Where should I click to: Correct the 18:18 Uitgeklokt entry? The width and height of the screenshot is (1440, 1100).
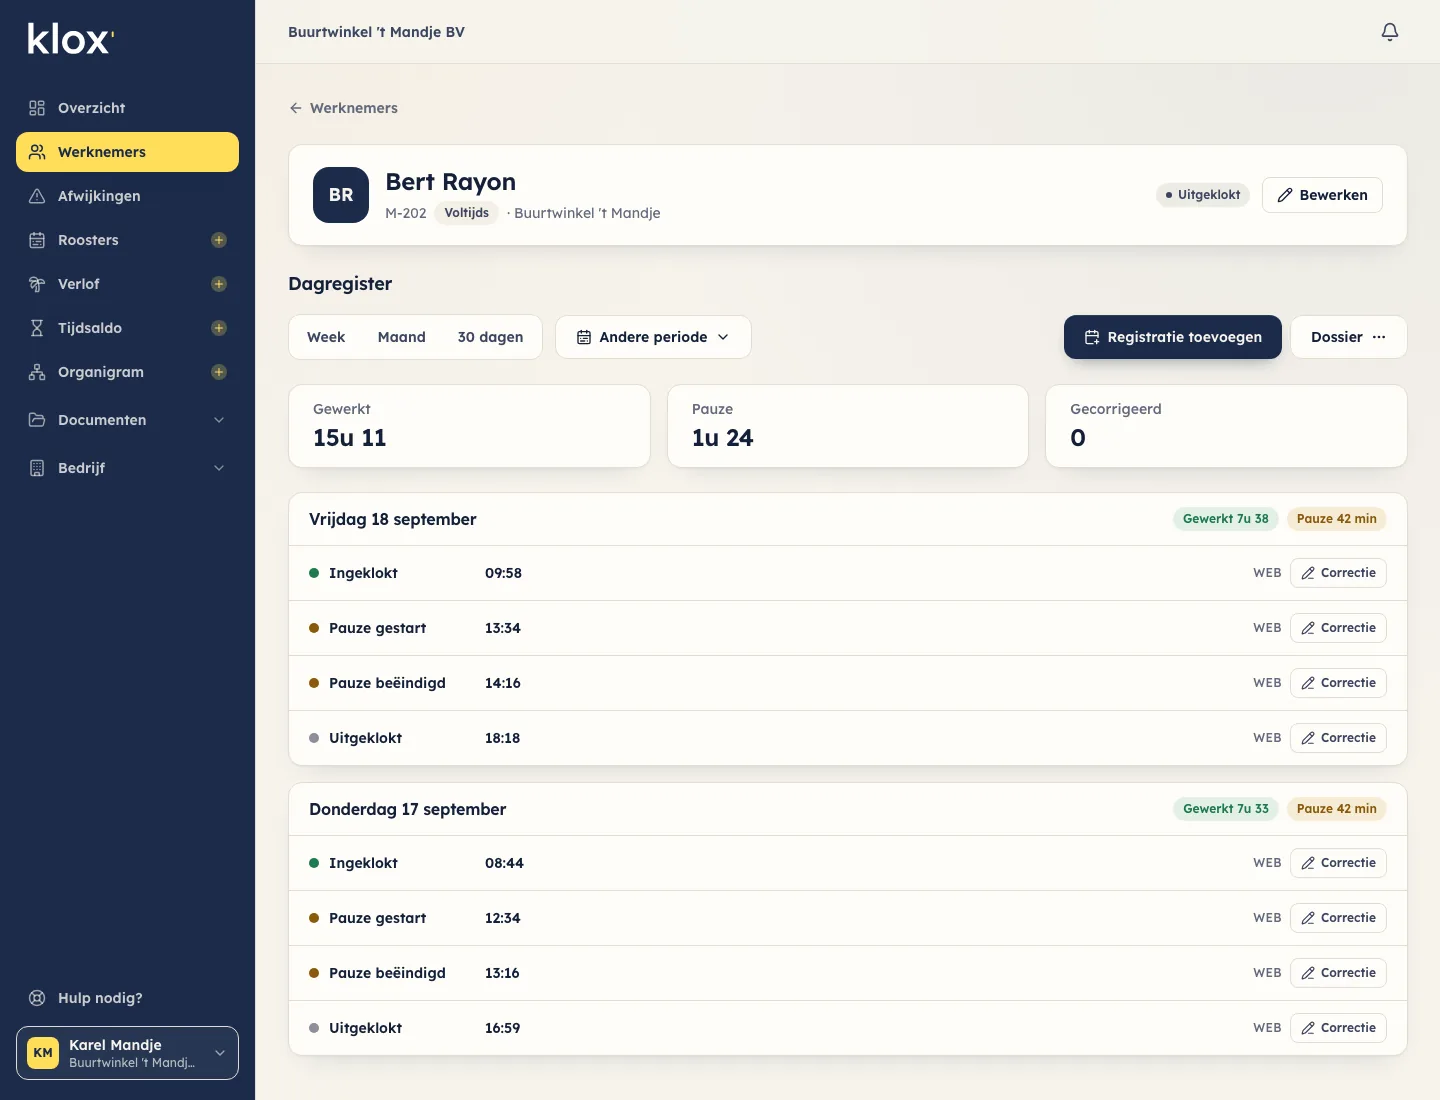(x=1338, y=738)
